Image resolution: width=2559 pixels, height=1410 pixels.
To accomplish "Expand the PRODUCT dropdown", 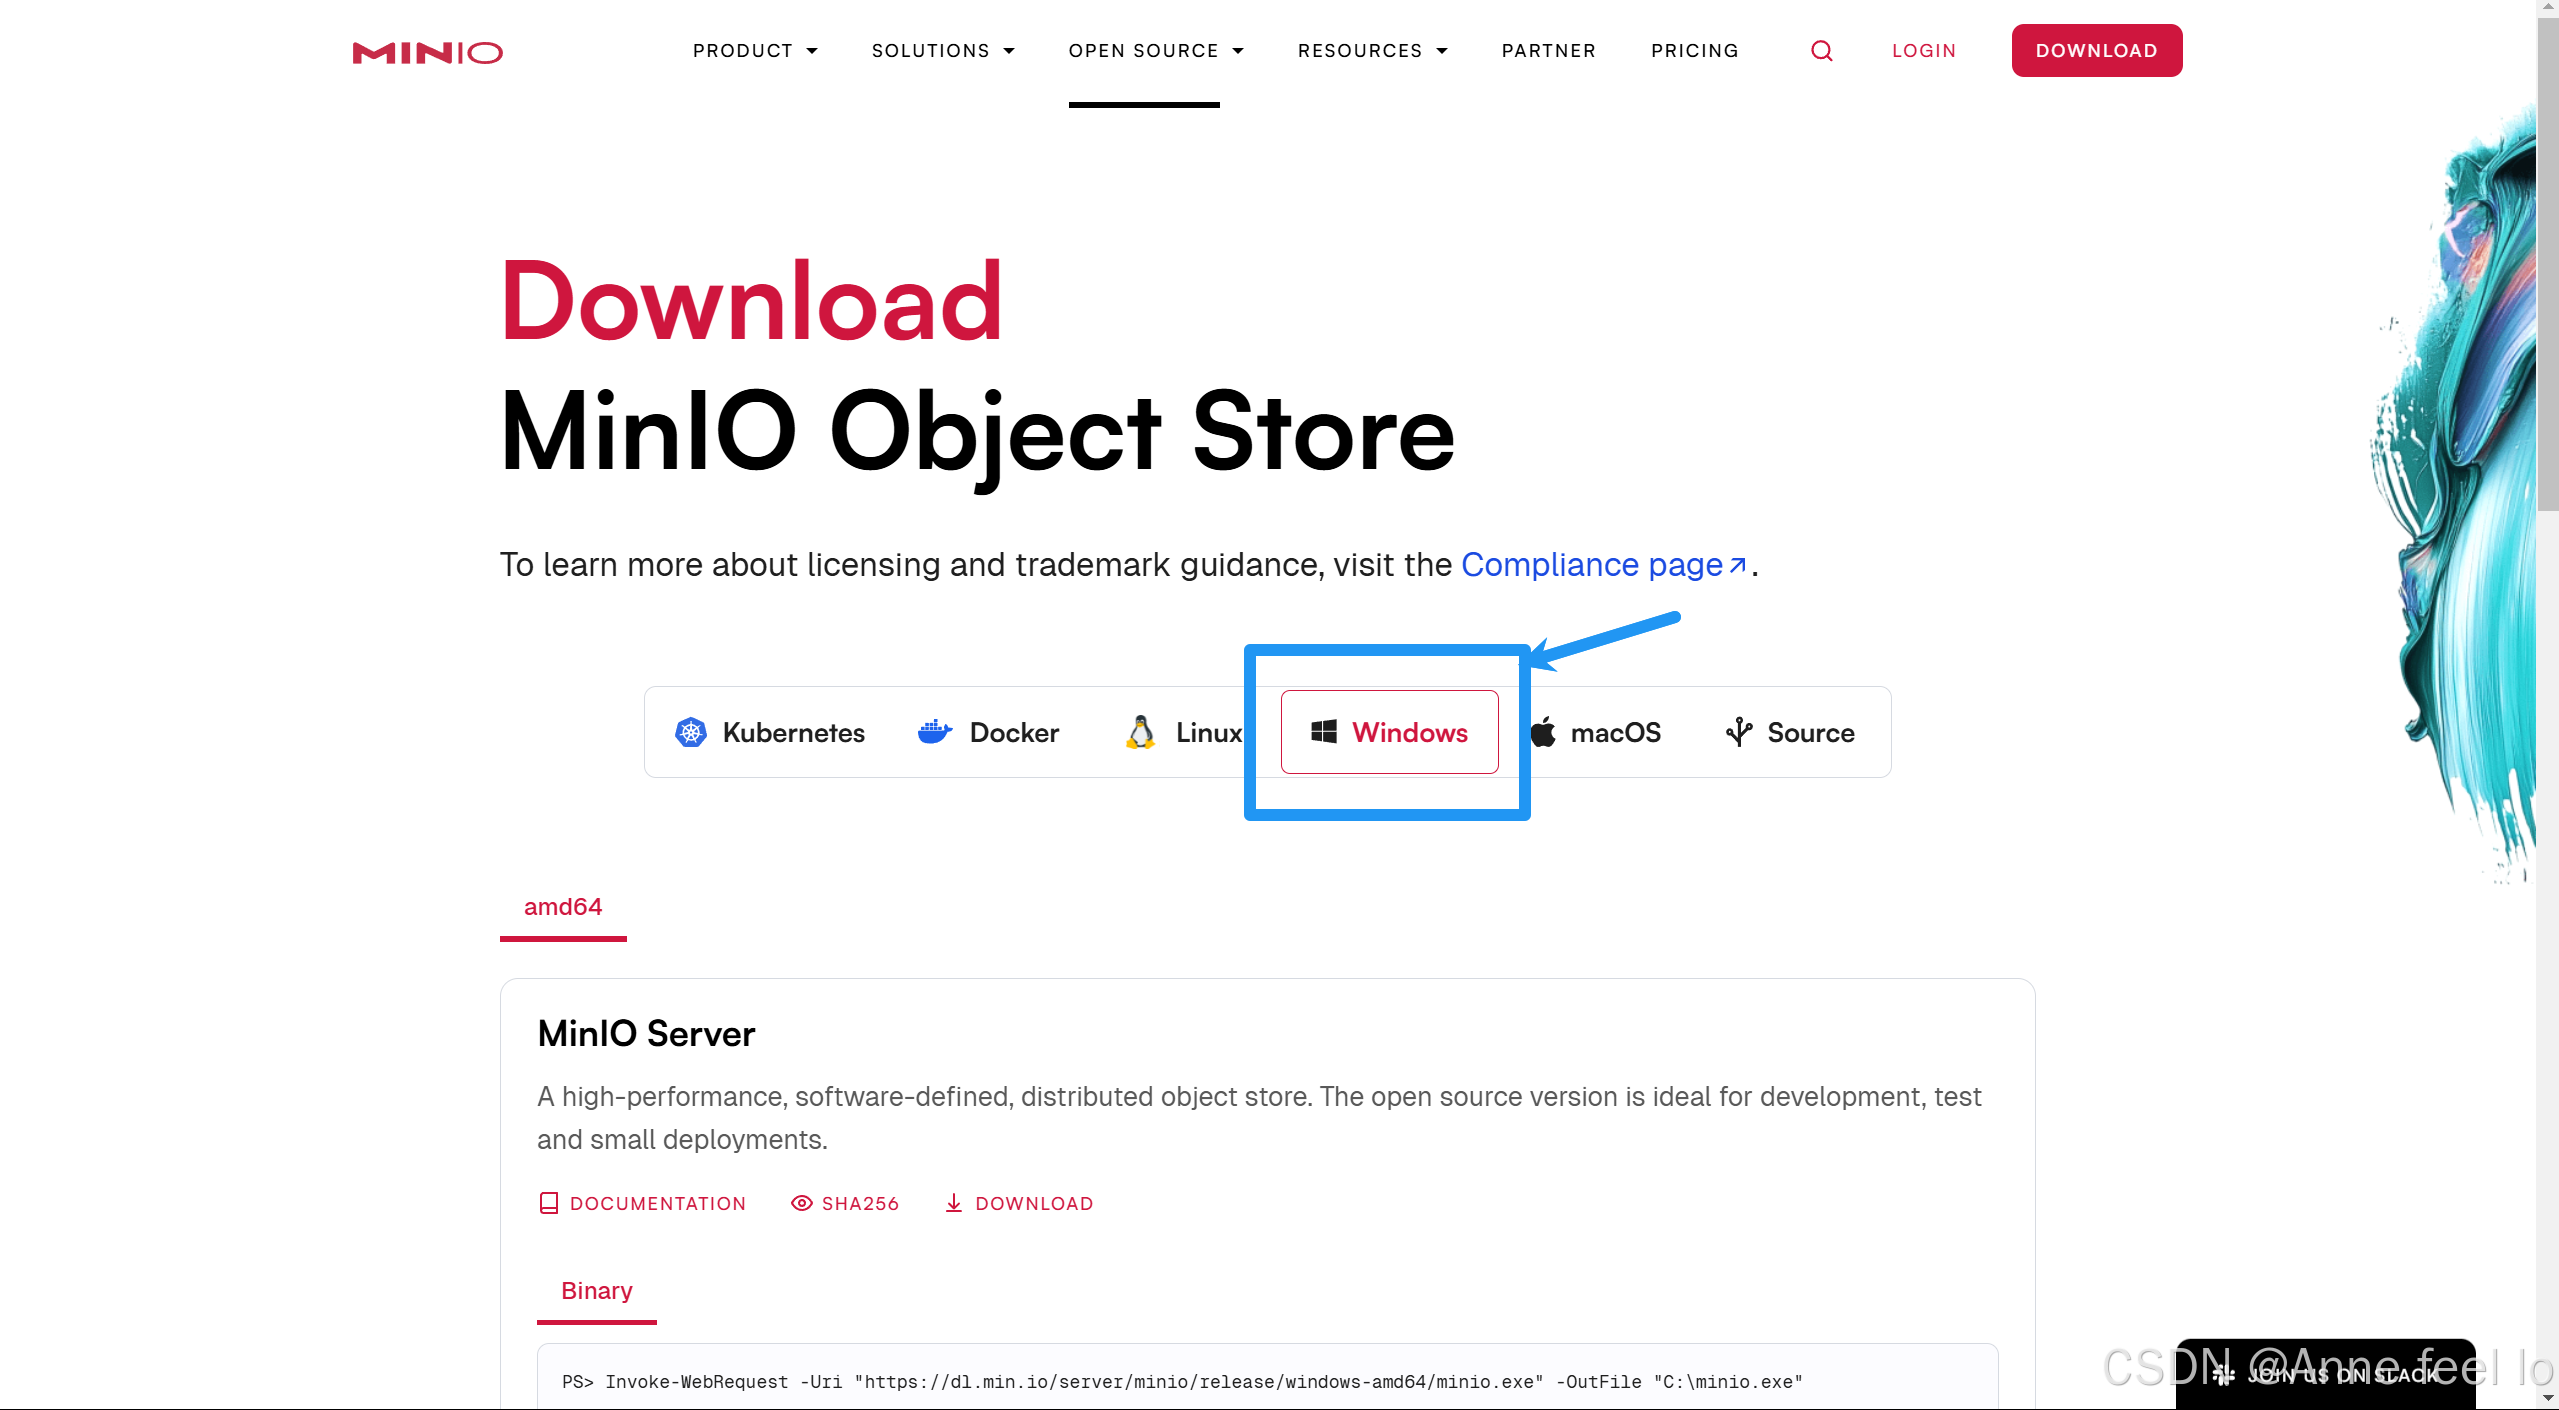I will click(754, 50).
